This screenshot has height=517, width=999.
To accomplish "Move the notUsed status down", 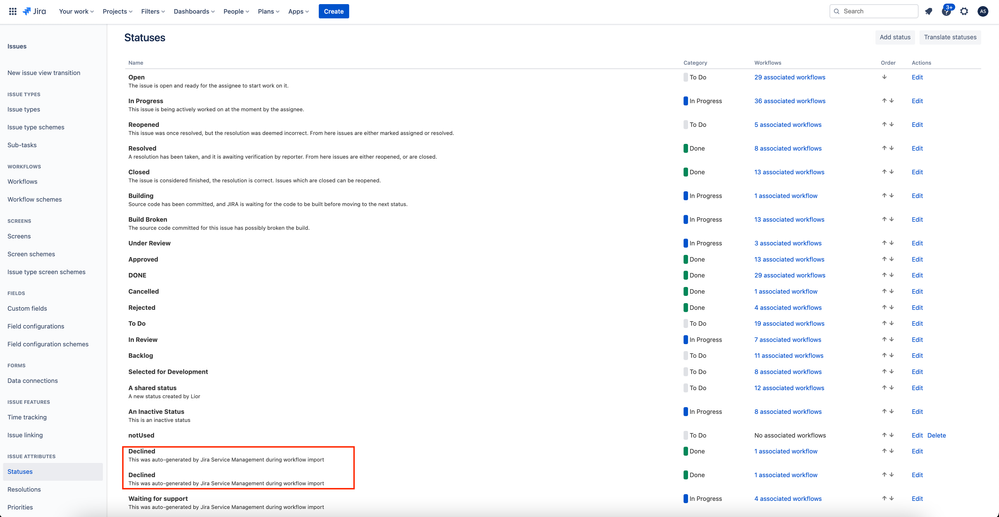I will pos(891,435).
